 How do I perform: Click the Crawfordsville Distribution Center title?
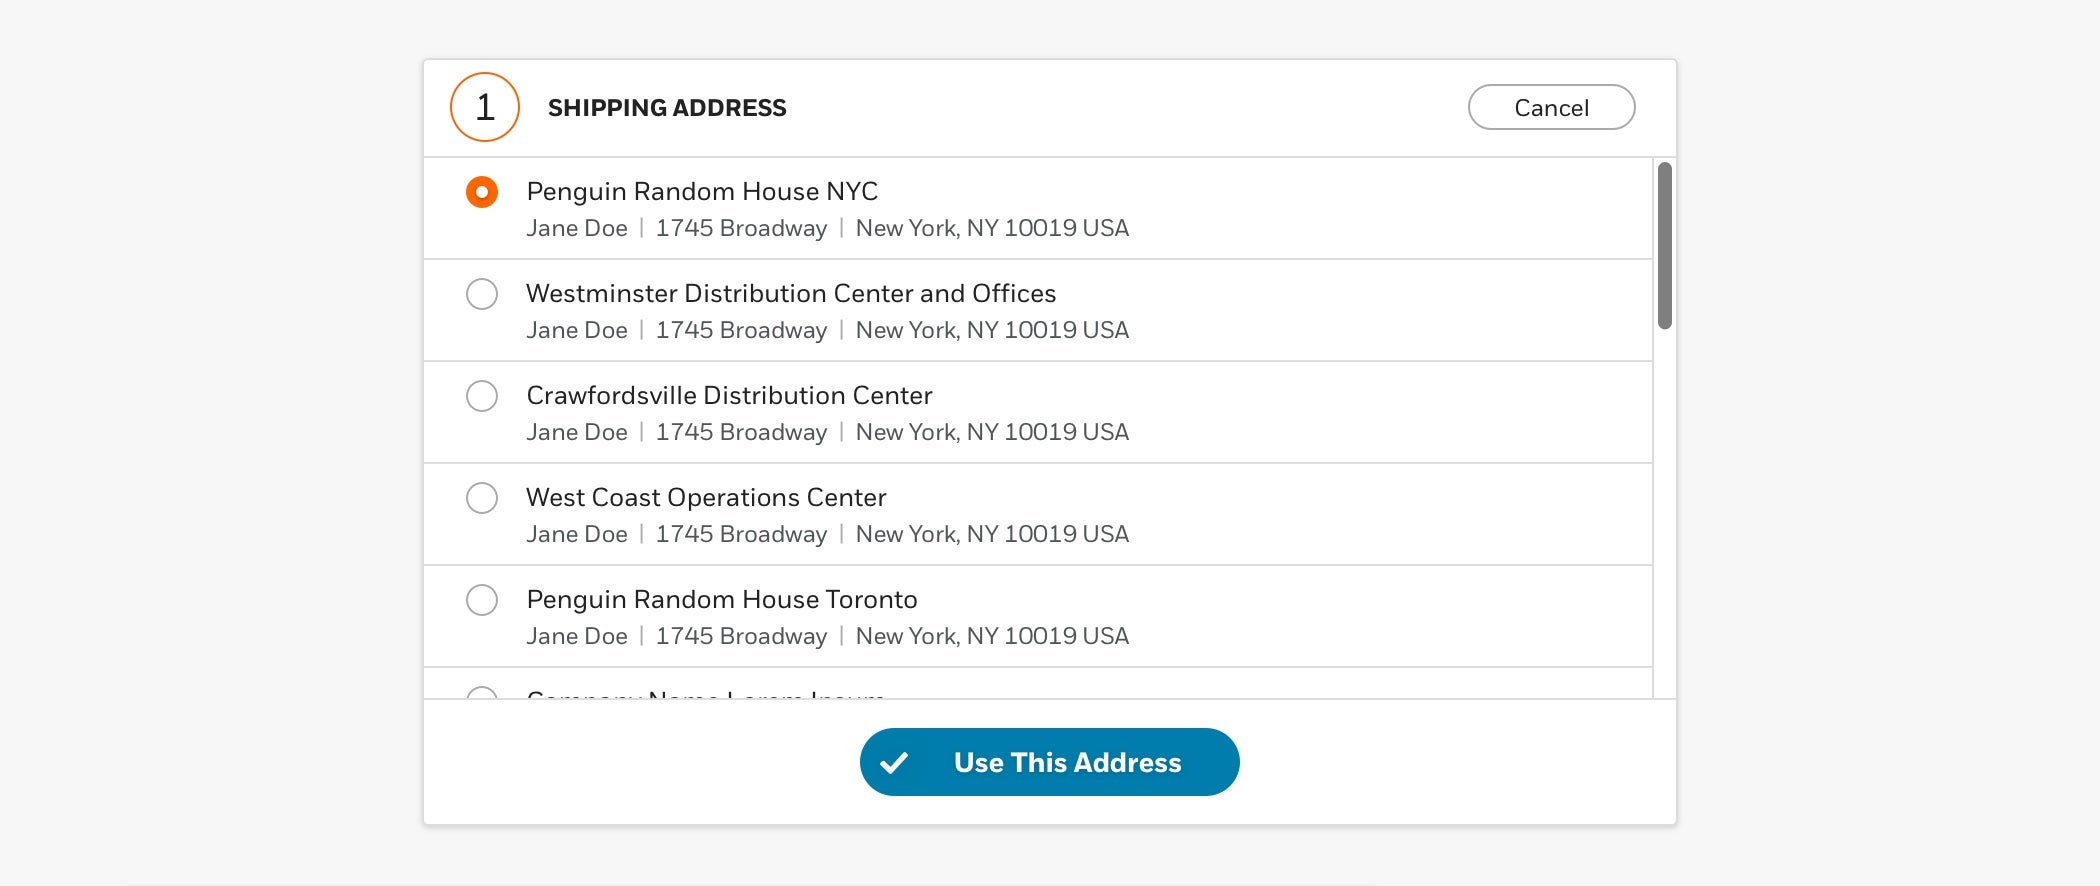729,395
